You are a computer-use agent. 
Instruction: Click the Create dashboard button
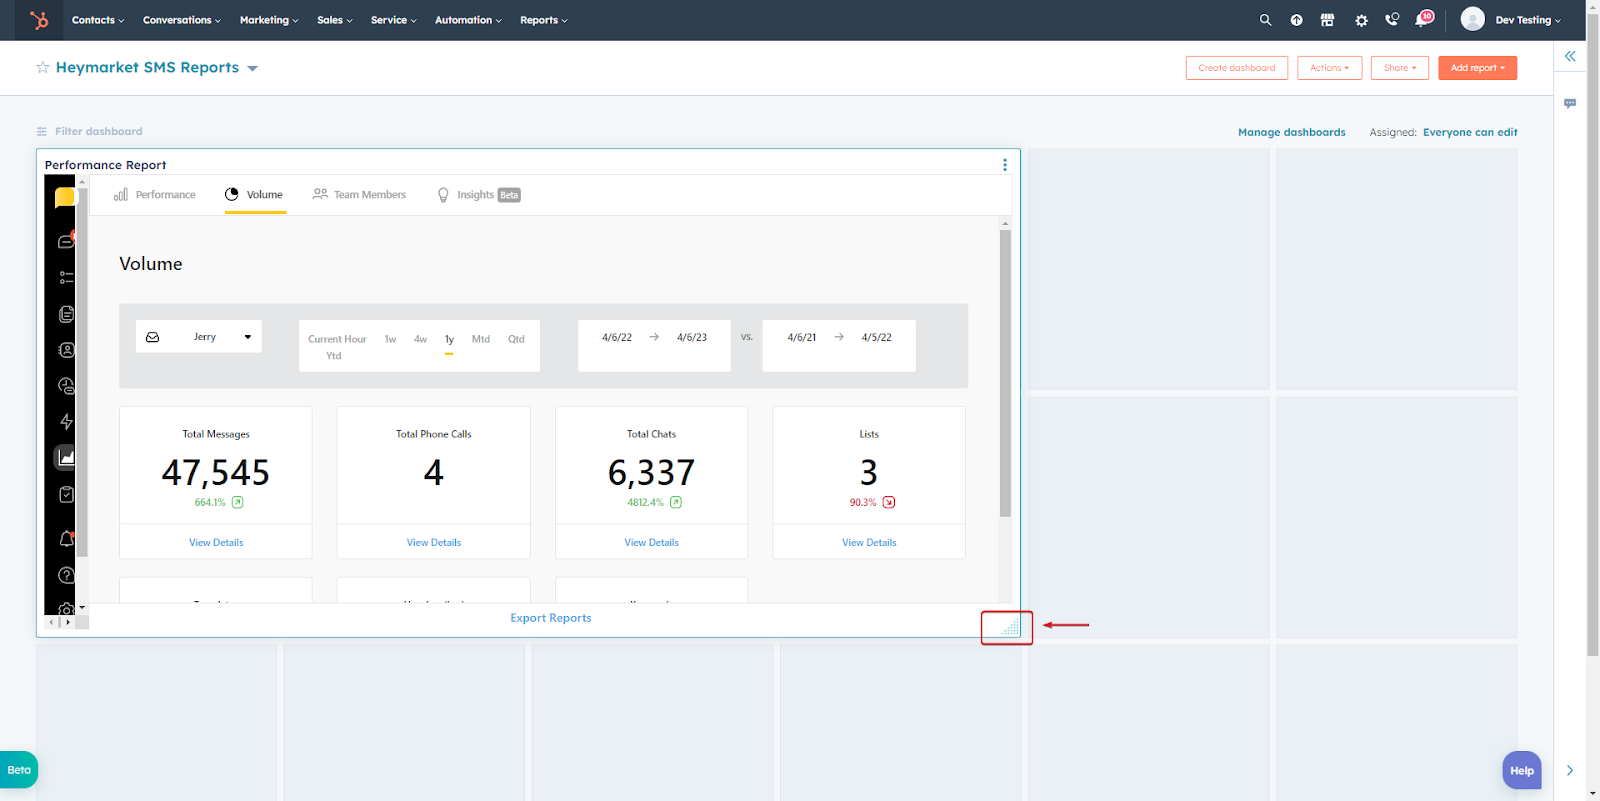pyautogui.click(x=1237, y=68)
